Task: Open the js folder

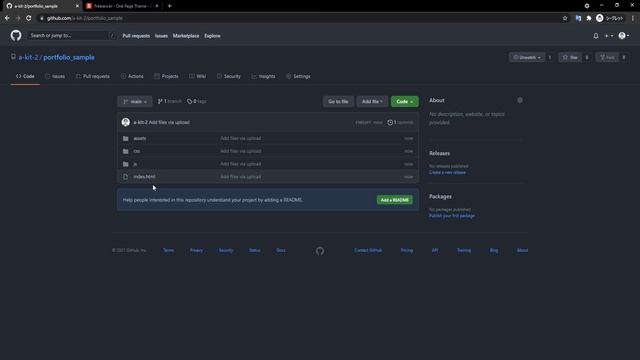Action: click(135, 164)
